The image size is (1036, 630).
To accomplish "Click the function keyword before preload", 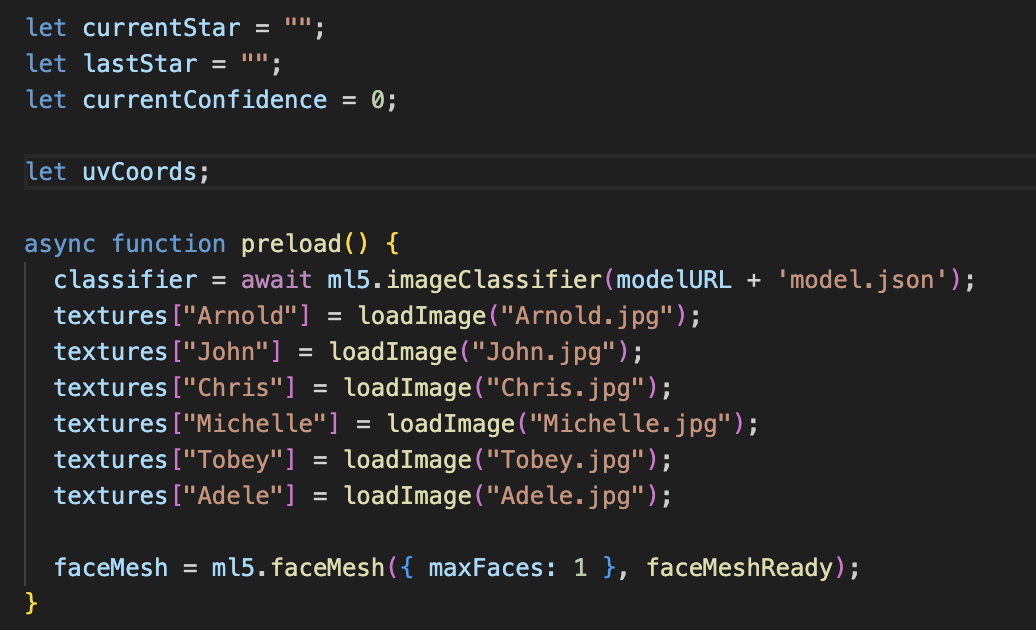I will tap(169, 244).
